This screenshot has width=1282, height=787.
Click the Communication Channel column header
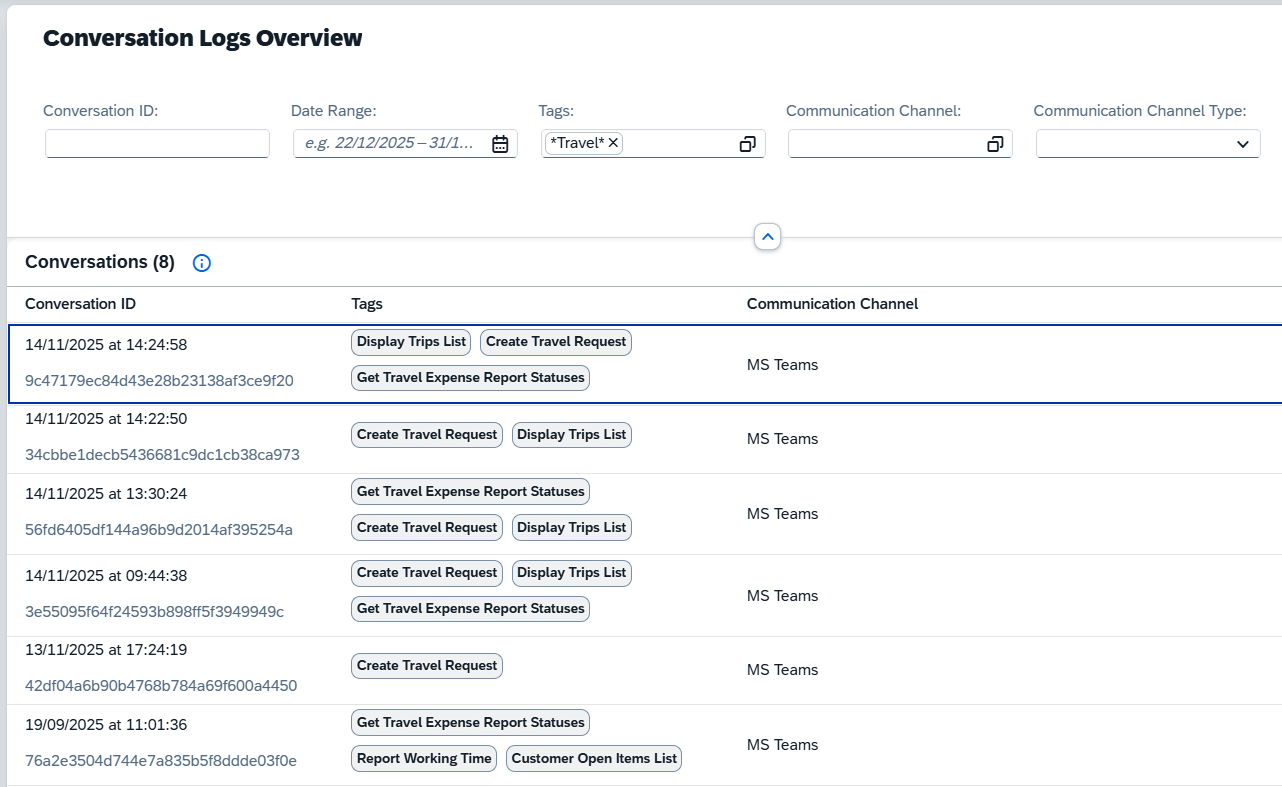pos(832,304)
